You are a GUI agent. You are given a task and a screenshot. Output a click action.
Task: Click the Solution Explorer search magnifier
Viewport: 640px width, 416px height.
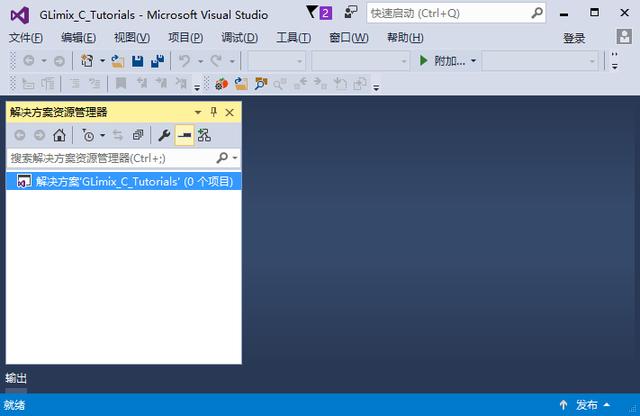(x=222, y=158)
